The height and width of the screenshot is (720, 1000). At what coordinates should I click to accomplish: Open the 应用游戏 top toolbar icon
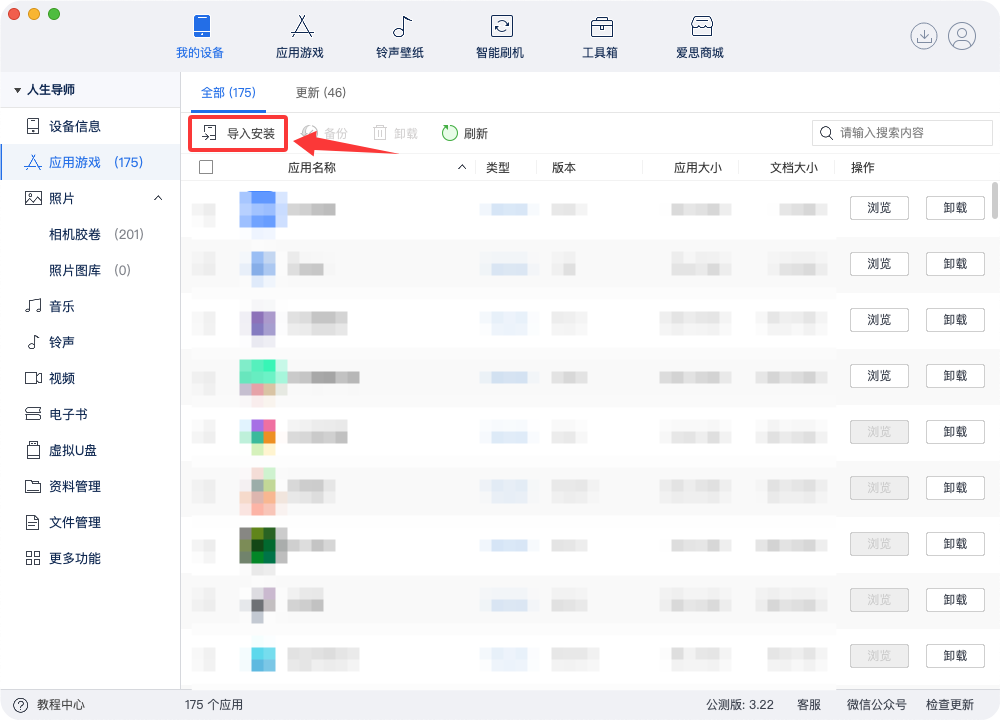click(x=300, y=27)
